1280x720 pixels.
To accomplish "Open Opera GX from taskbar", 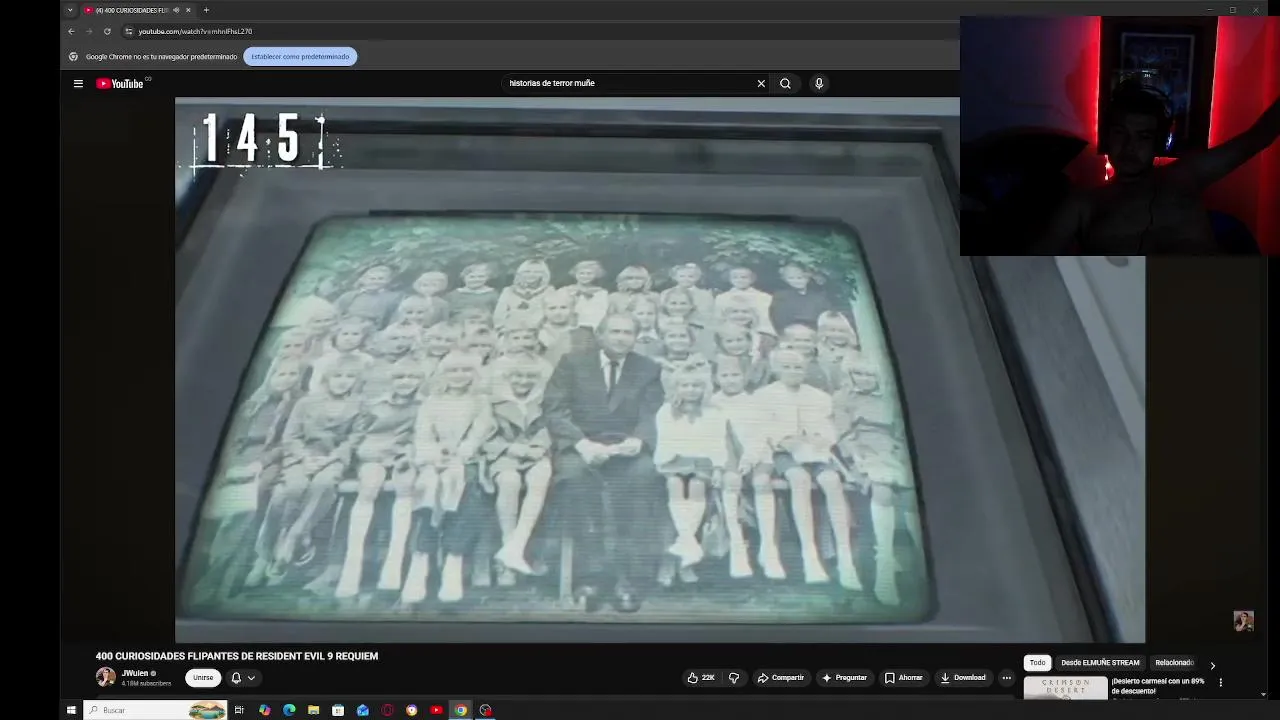I will 388,710.
